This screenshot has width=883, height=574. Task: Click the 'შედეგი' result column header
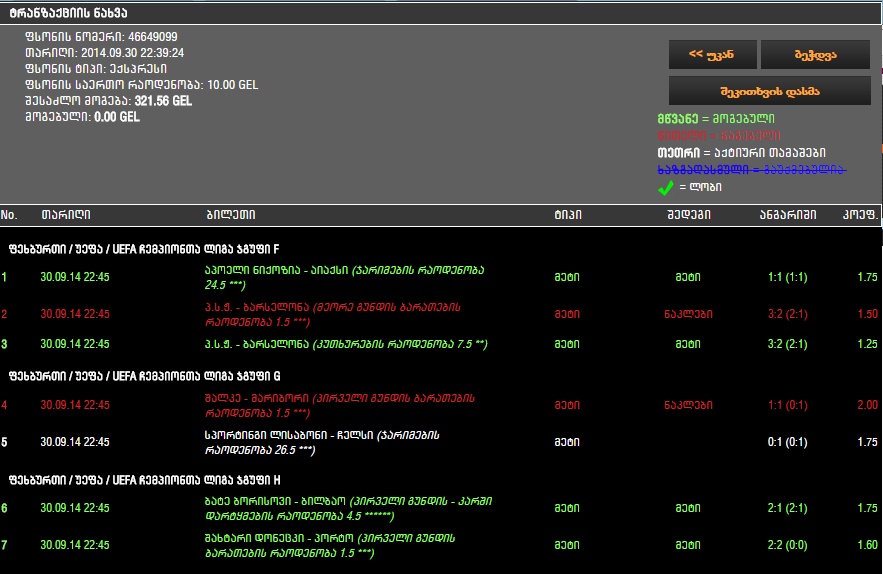click(688, 215)
